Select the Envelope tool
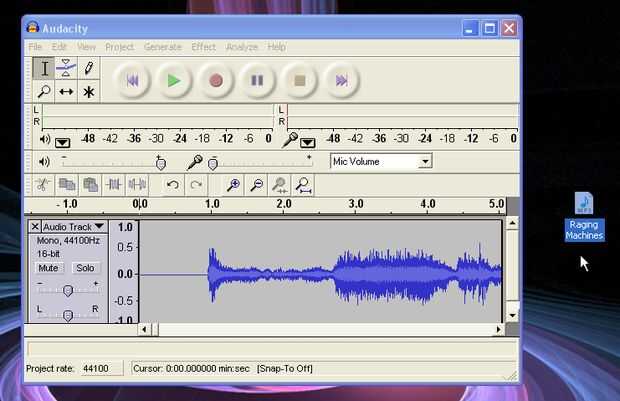Viewport: 620px width, 401px height. click(x=66, y=68)
